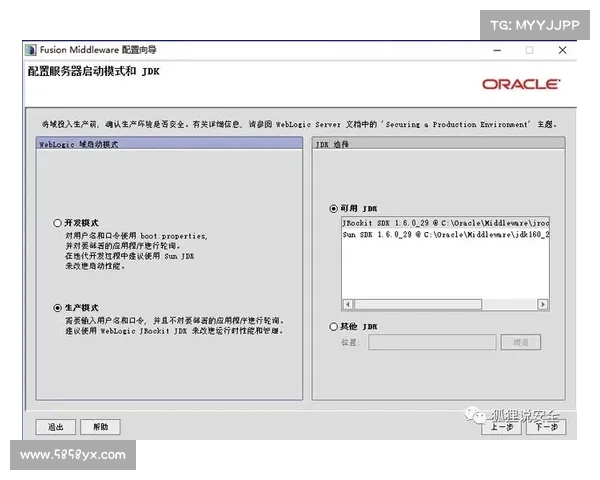Choose the 可用 JDK radio option
This screenshot has height=480, width=600.
pyautogui.click(x=333, y=209)
